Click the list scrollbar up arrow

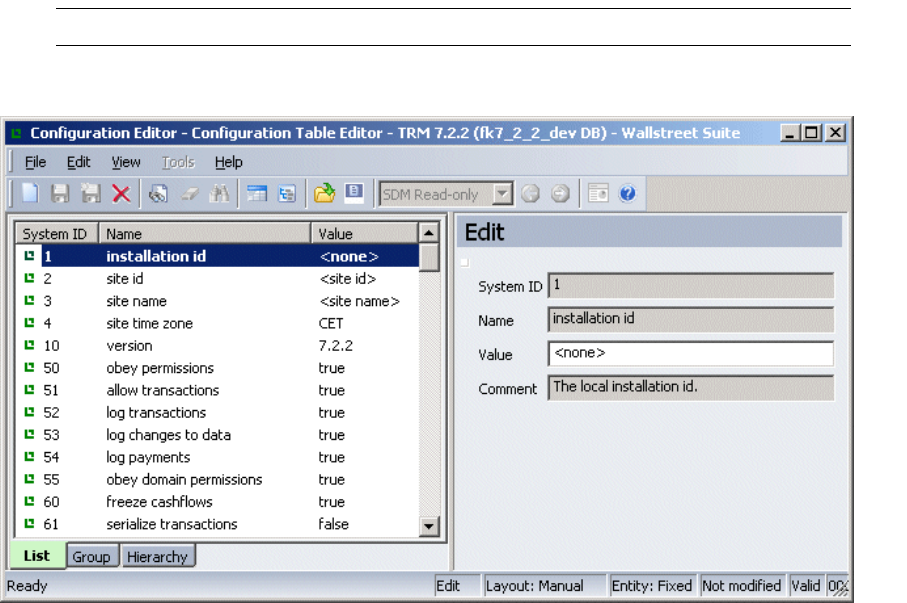pos(429,233)
